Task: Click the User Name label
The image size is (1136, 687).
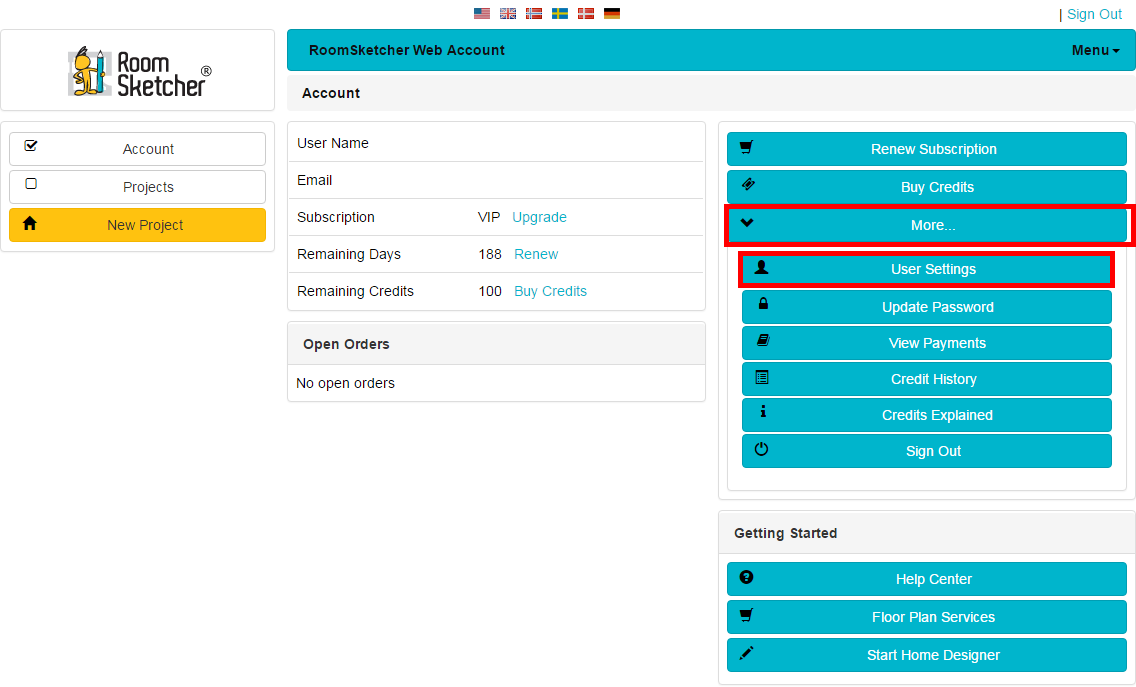Action: (333, 143)
